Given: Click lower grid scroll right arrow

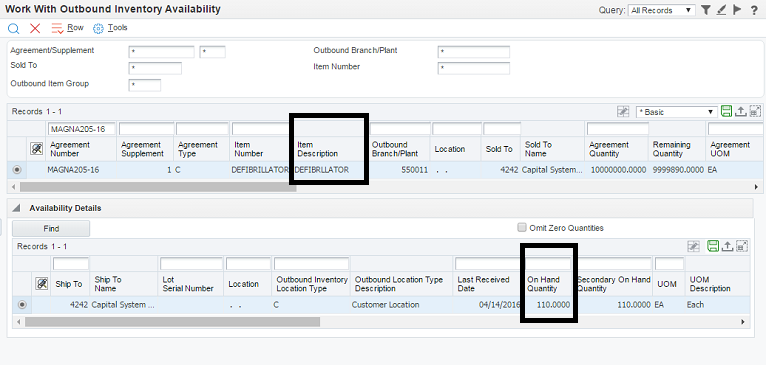Looking at the screenshot, I should click(743, 322).
